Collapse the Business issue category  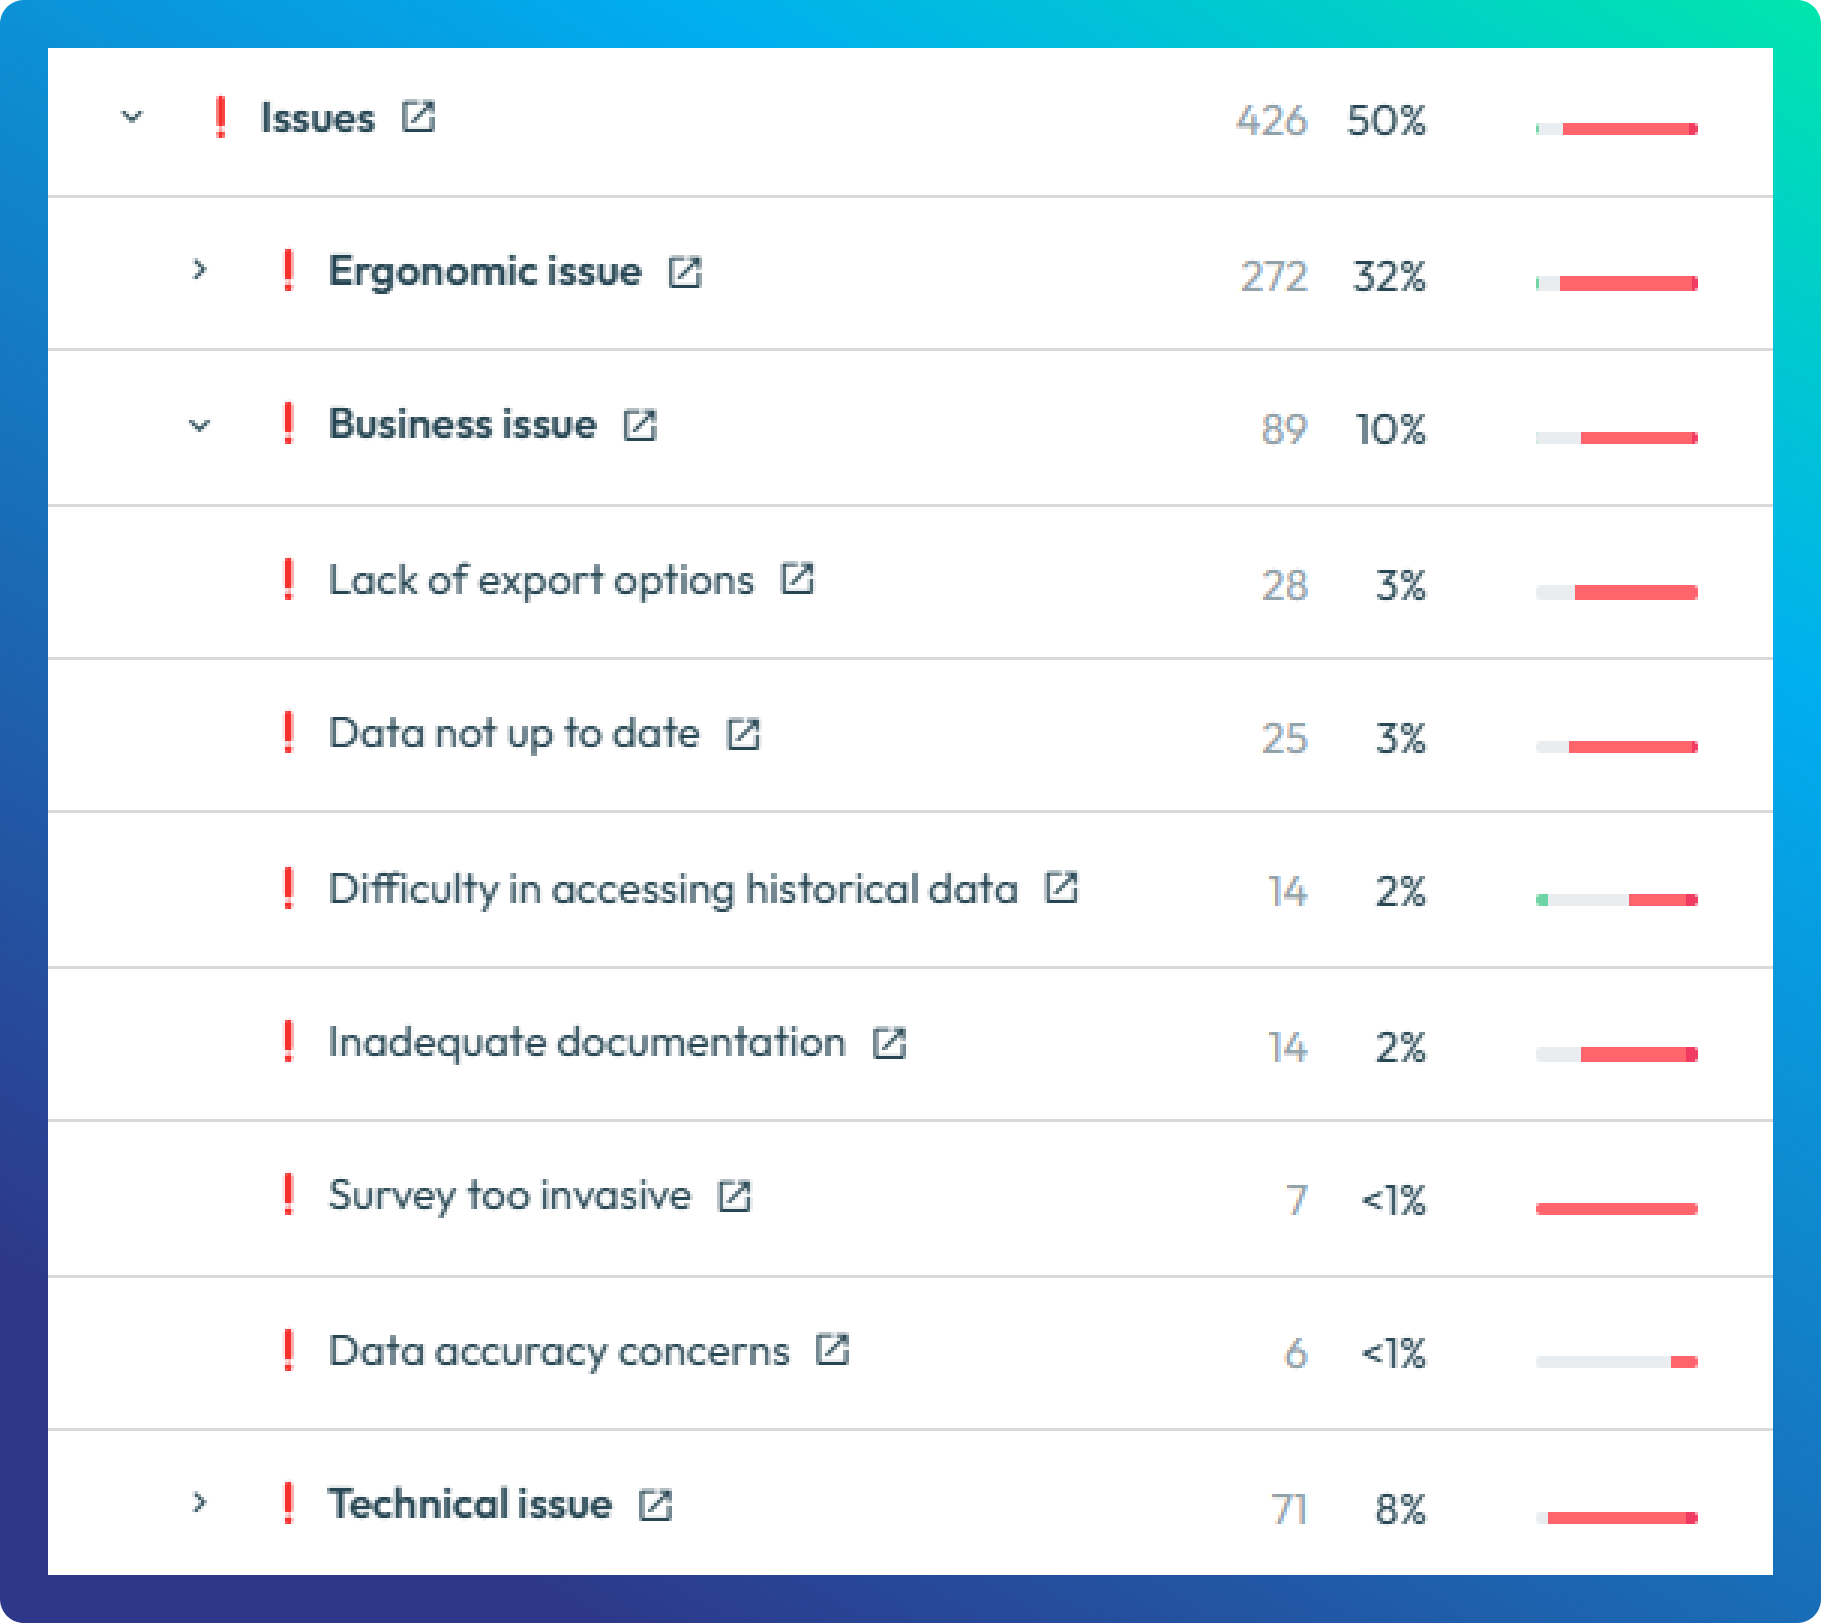(199, 425)
